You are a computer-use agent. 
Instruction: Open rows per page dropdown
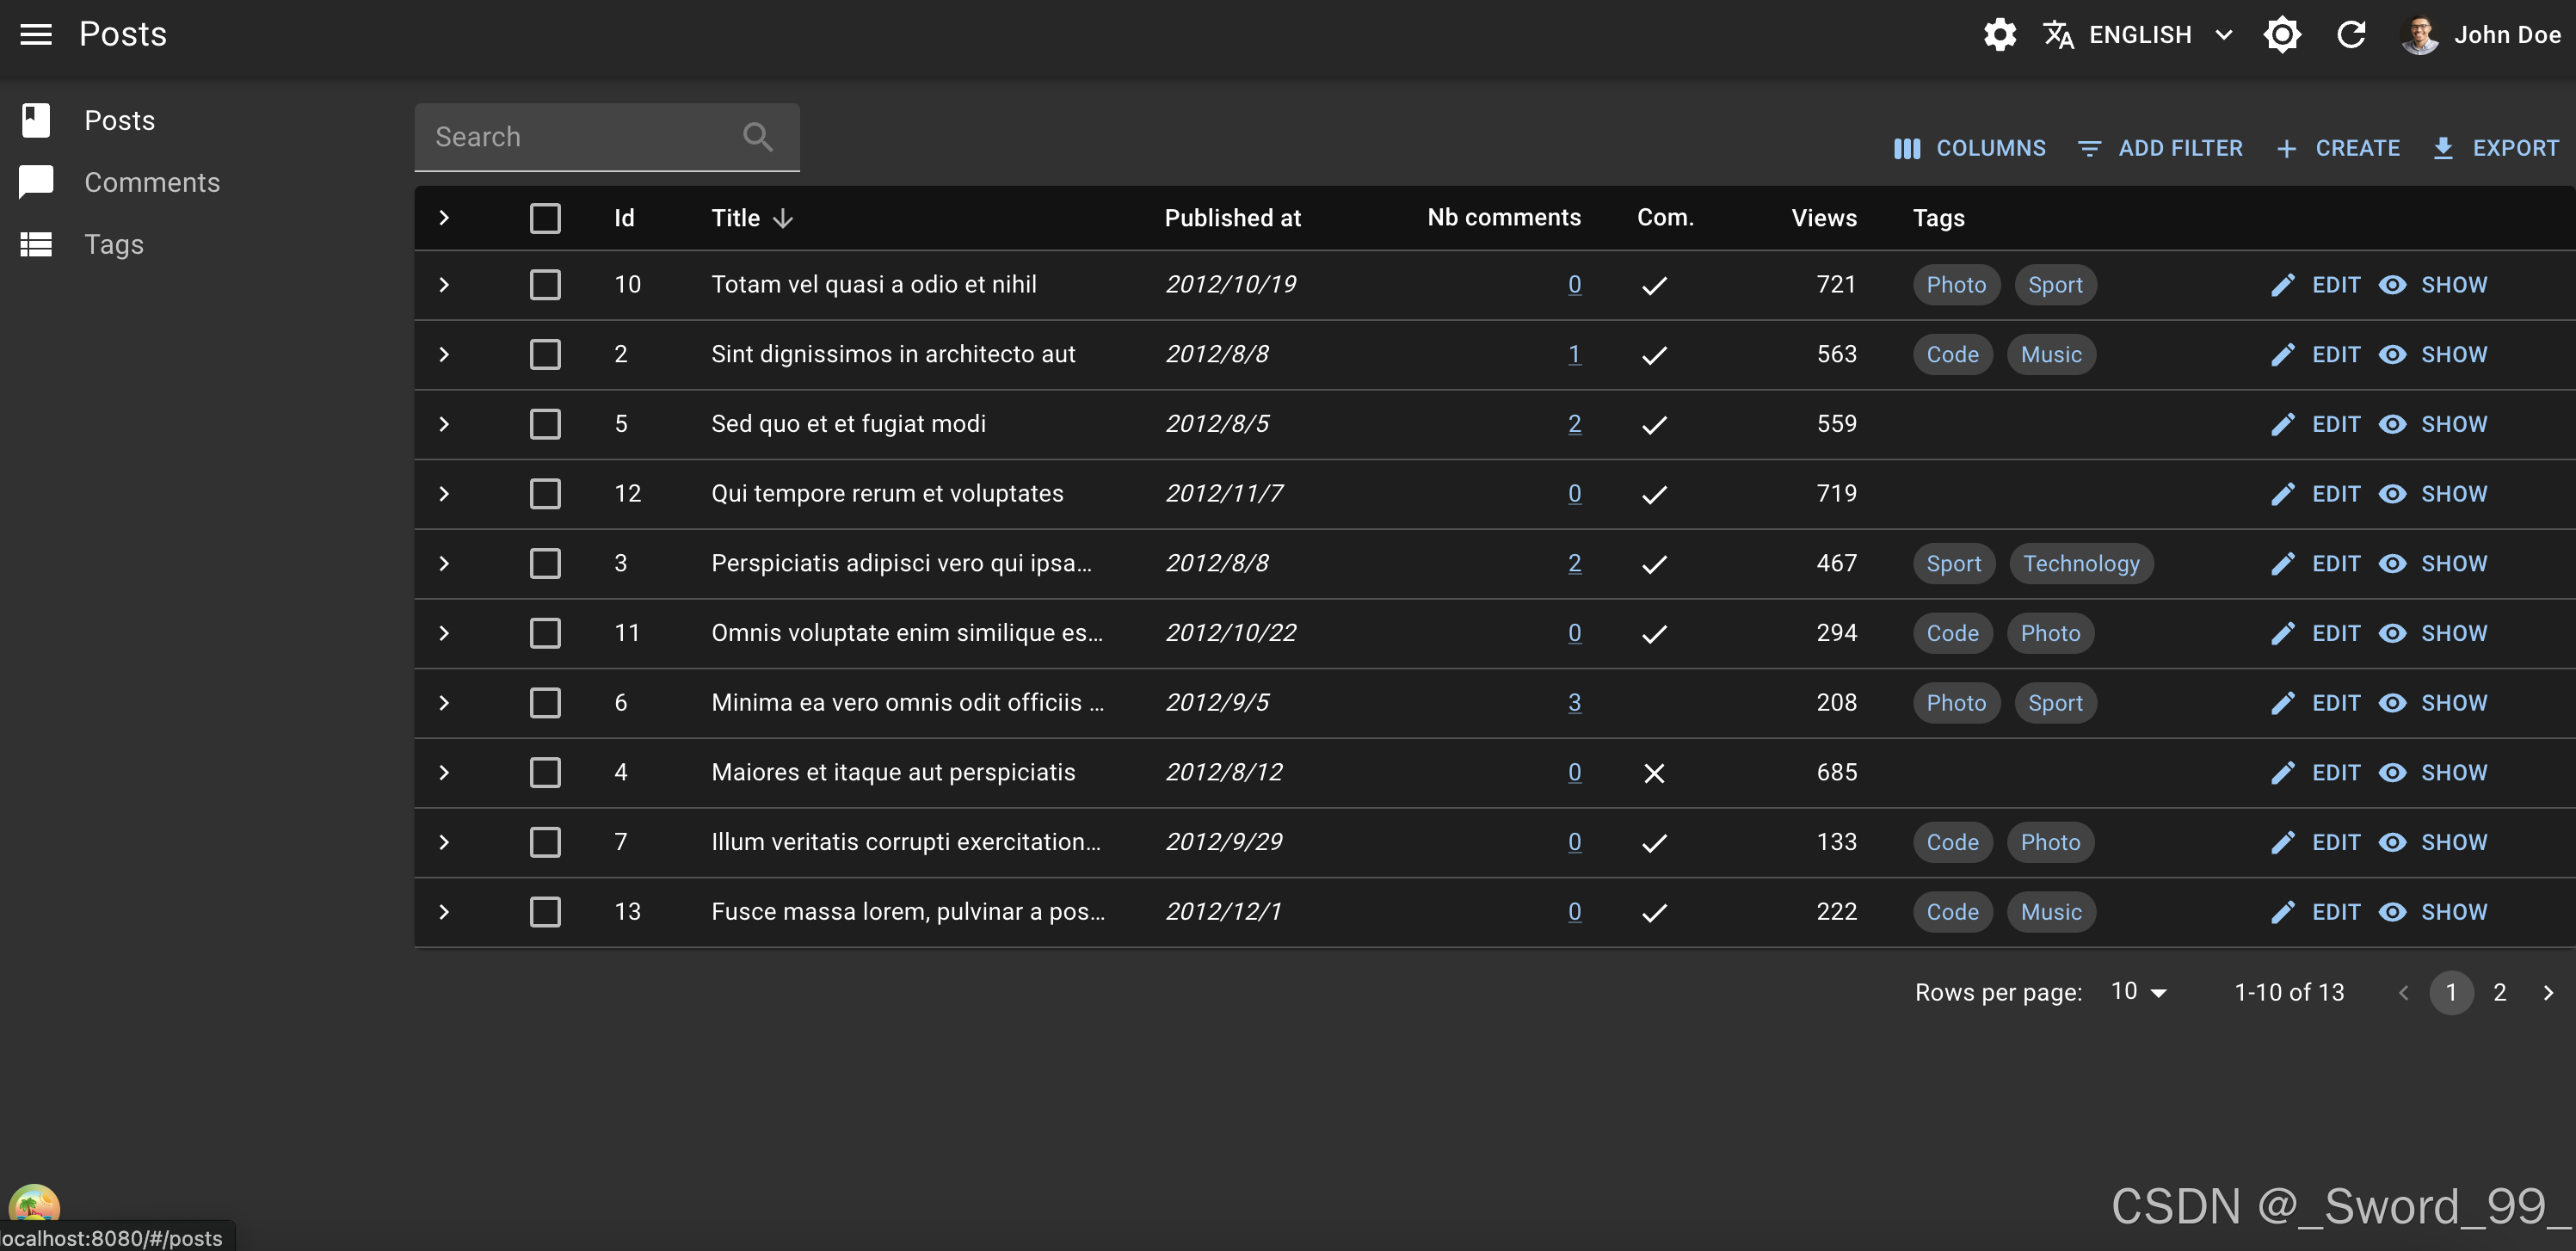point(2138,992)
